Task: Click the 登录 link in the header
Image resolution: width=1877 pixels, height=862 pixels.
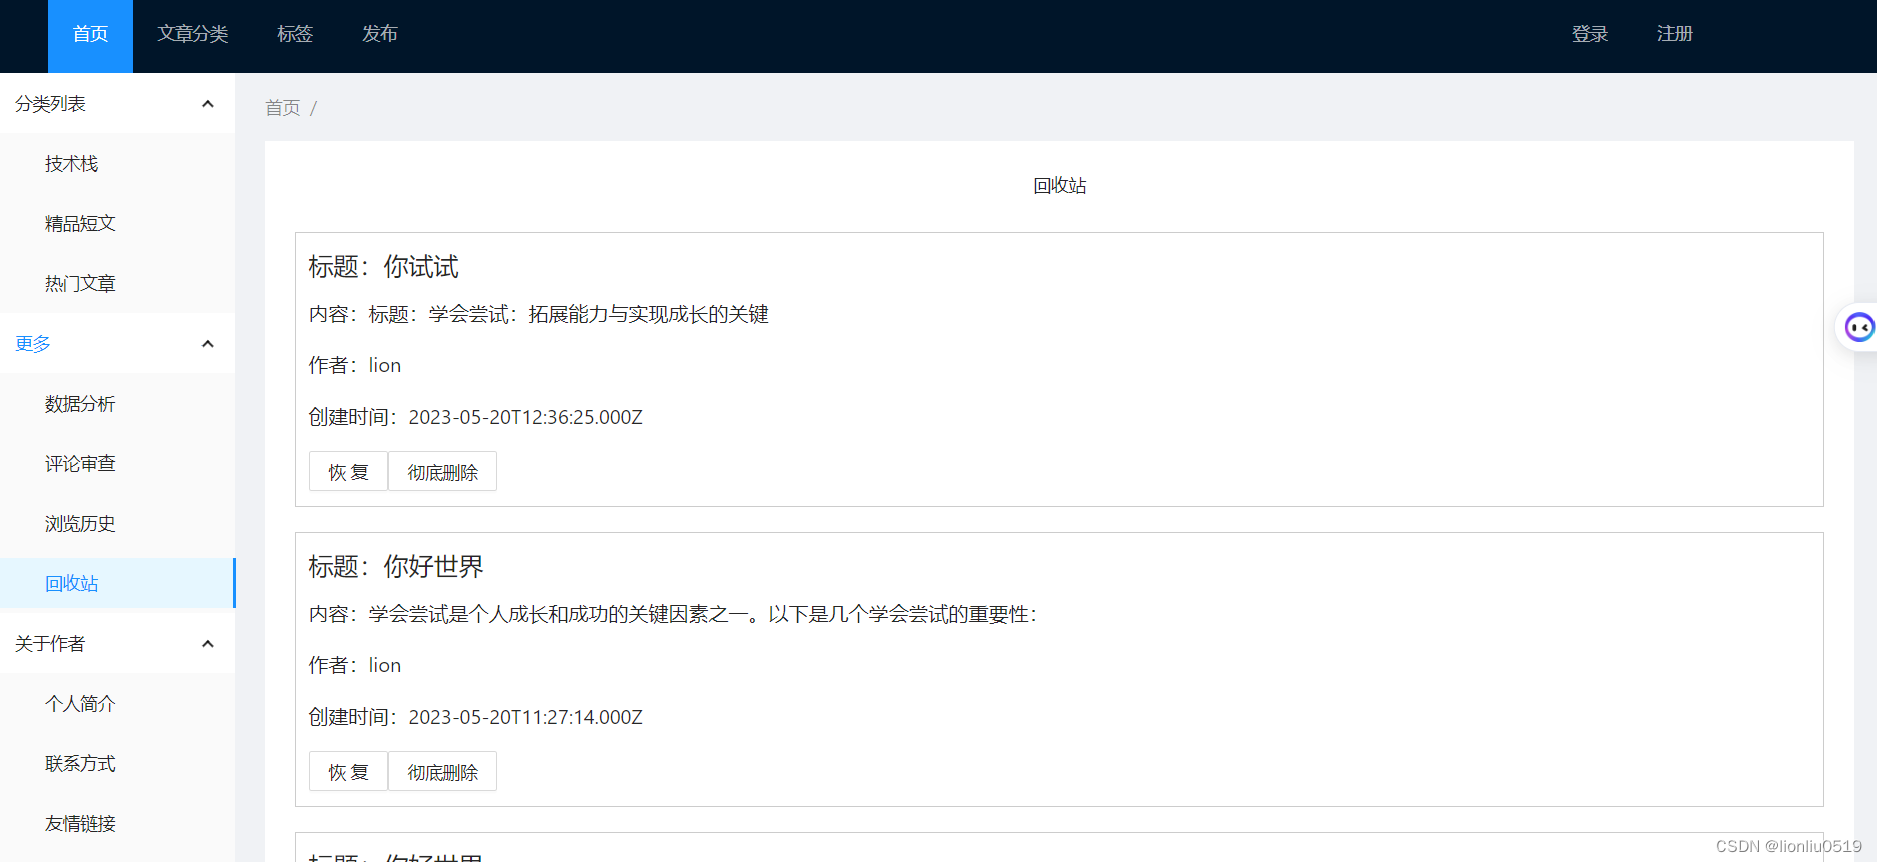Action: tap(1590, 34)
